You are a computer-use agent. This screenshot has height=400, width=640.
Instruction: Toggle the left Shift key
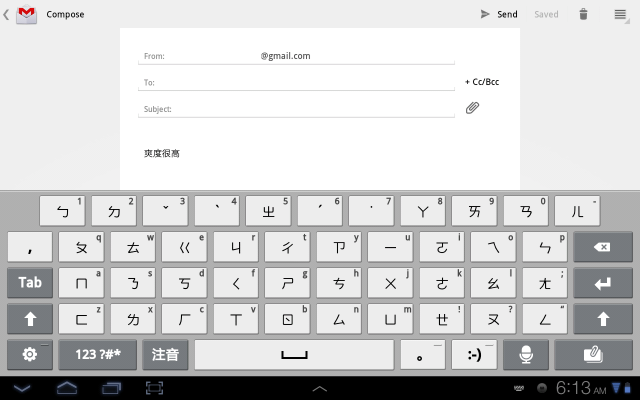30,319
